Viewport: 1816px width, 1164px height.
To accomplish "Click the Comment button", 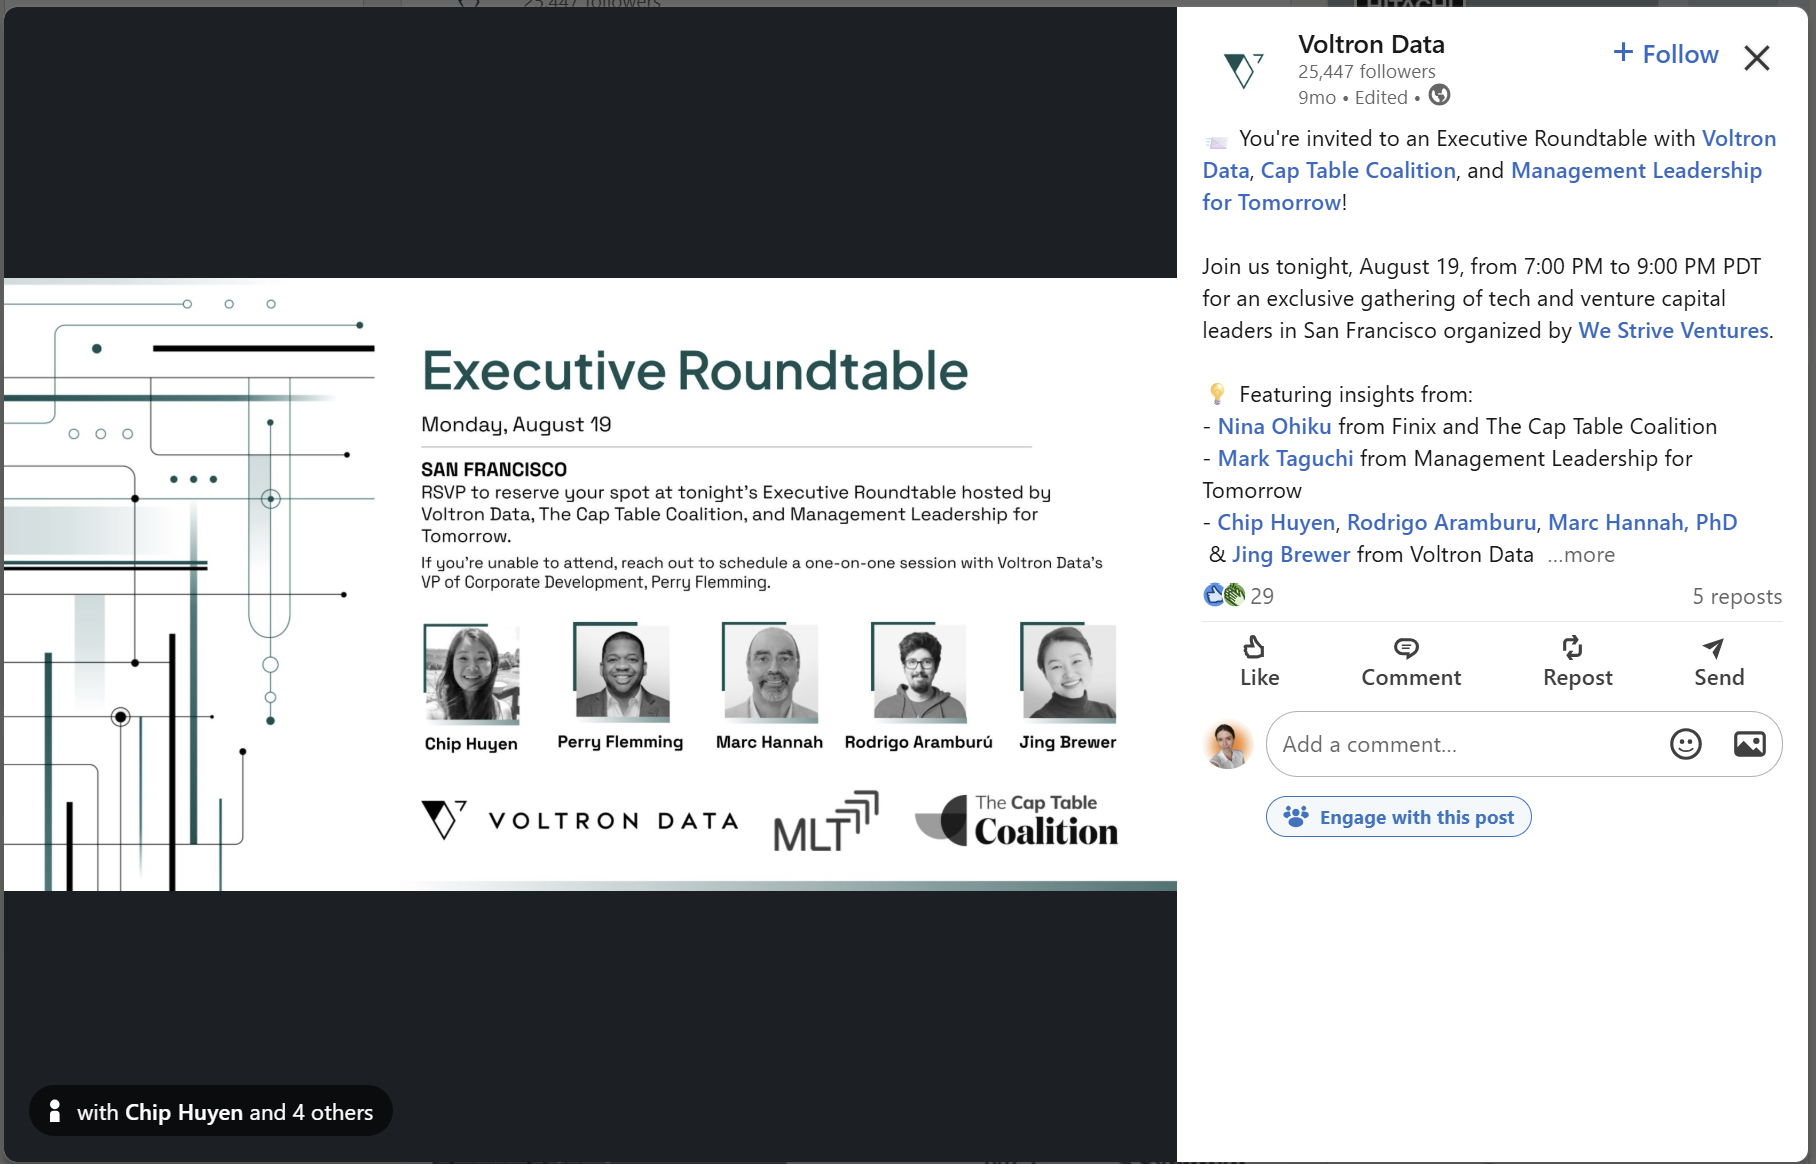I will tap(1410, 661).
